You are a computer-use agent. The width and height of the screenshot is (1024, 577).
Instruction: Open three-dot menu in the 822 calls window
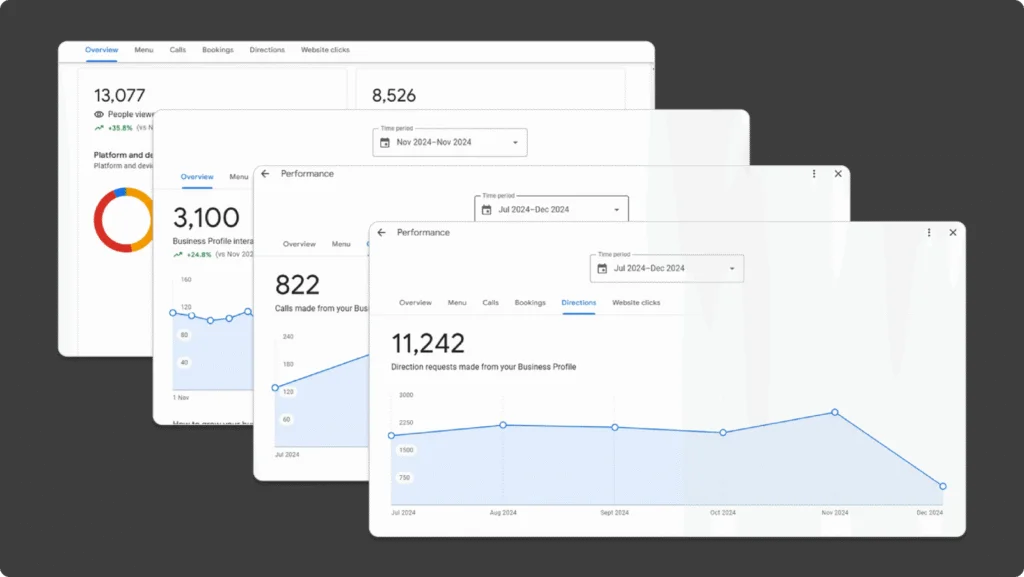tap(814, 174)
